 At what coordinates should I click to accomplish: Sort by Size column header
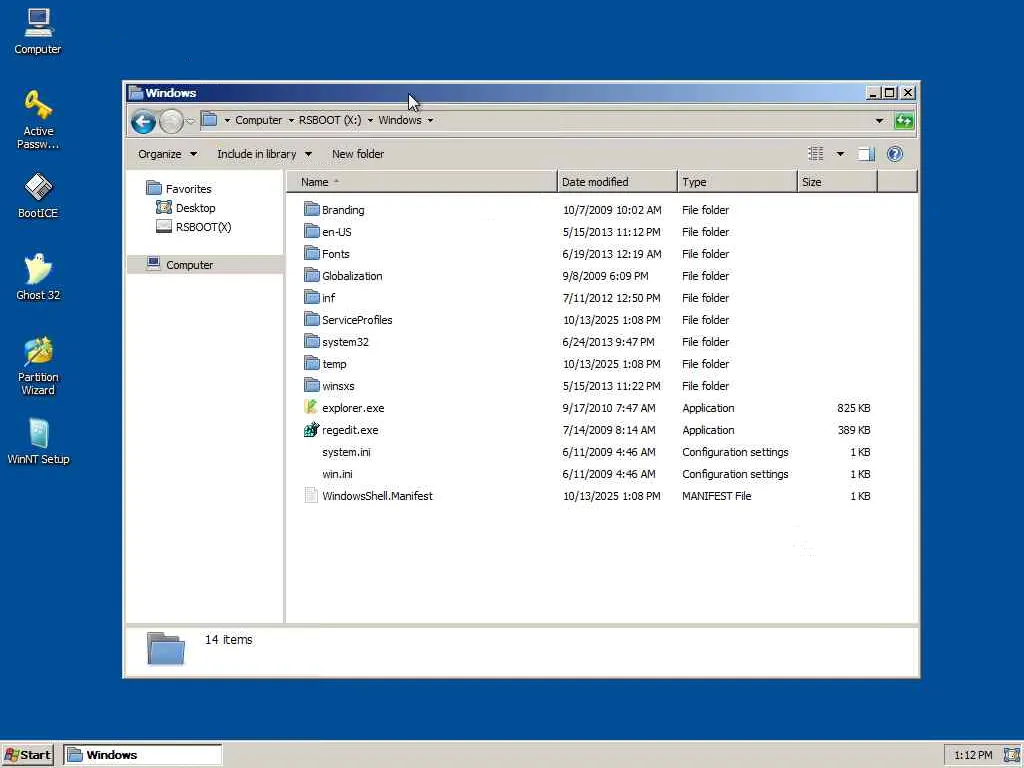[837, 182]
